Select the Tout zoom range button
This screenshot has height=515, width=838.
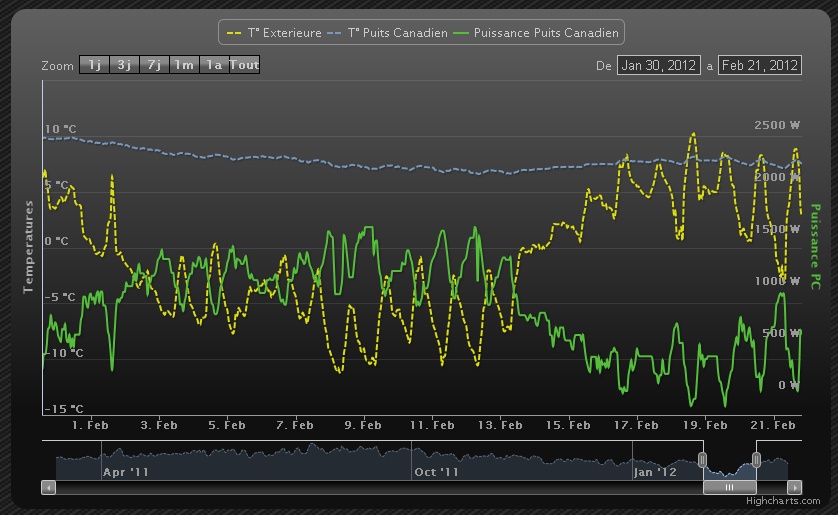click(244, 65)
